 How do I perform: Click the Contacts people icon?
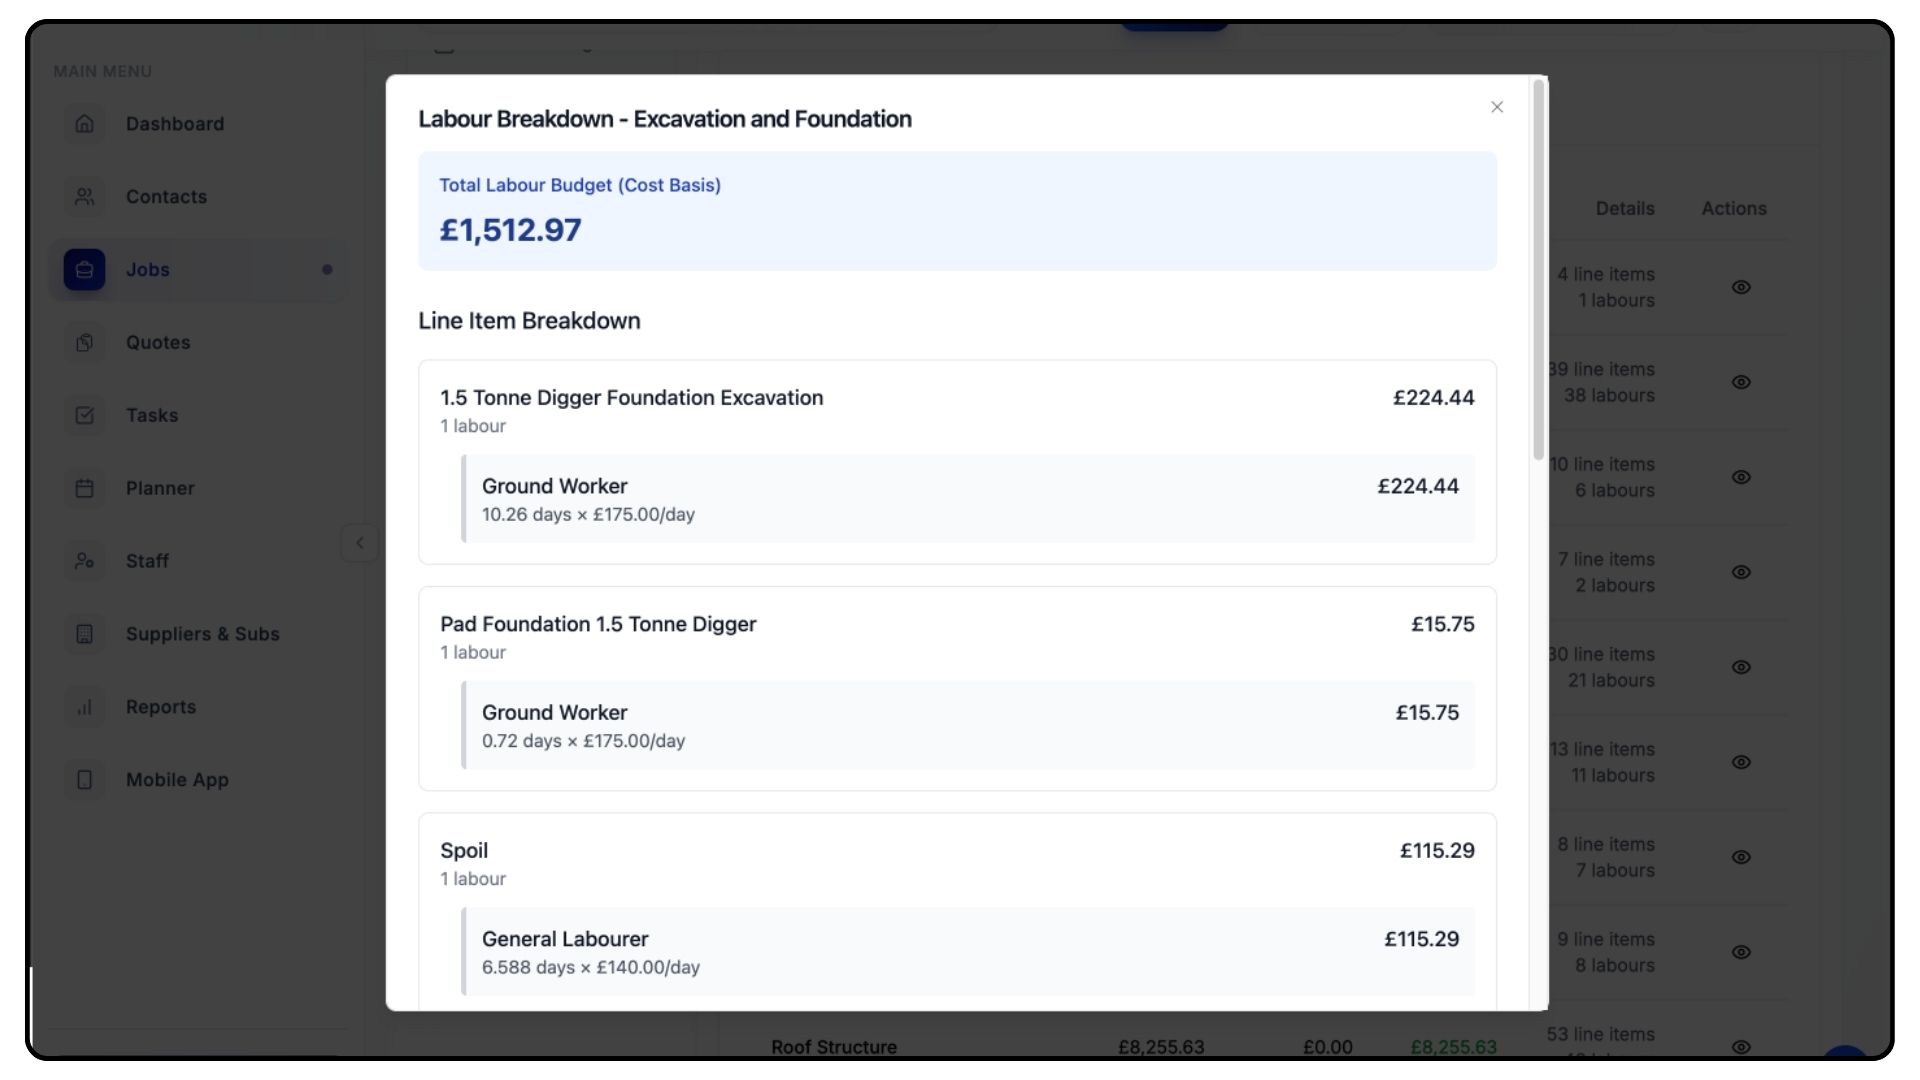[85, 197]
